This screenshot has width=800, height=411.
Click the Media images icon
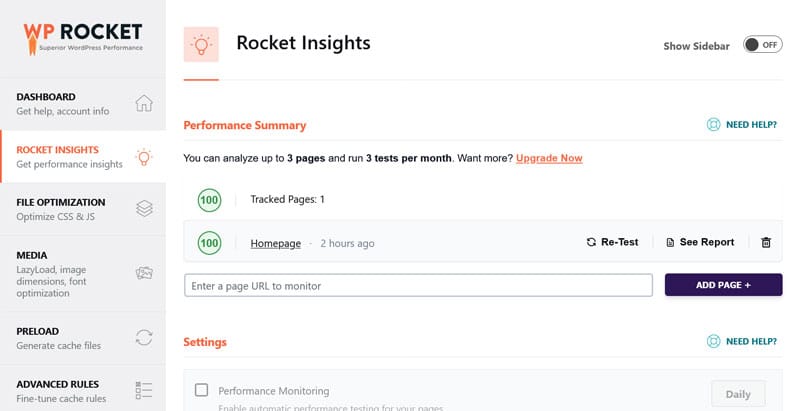144,272
